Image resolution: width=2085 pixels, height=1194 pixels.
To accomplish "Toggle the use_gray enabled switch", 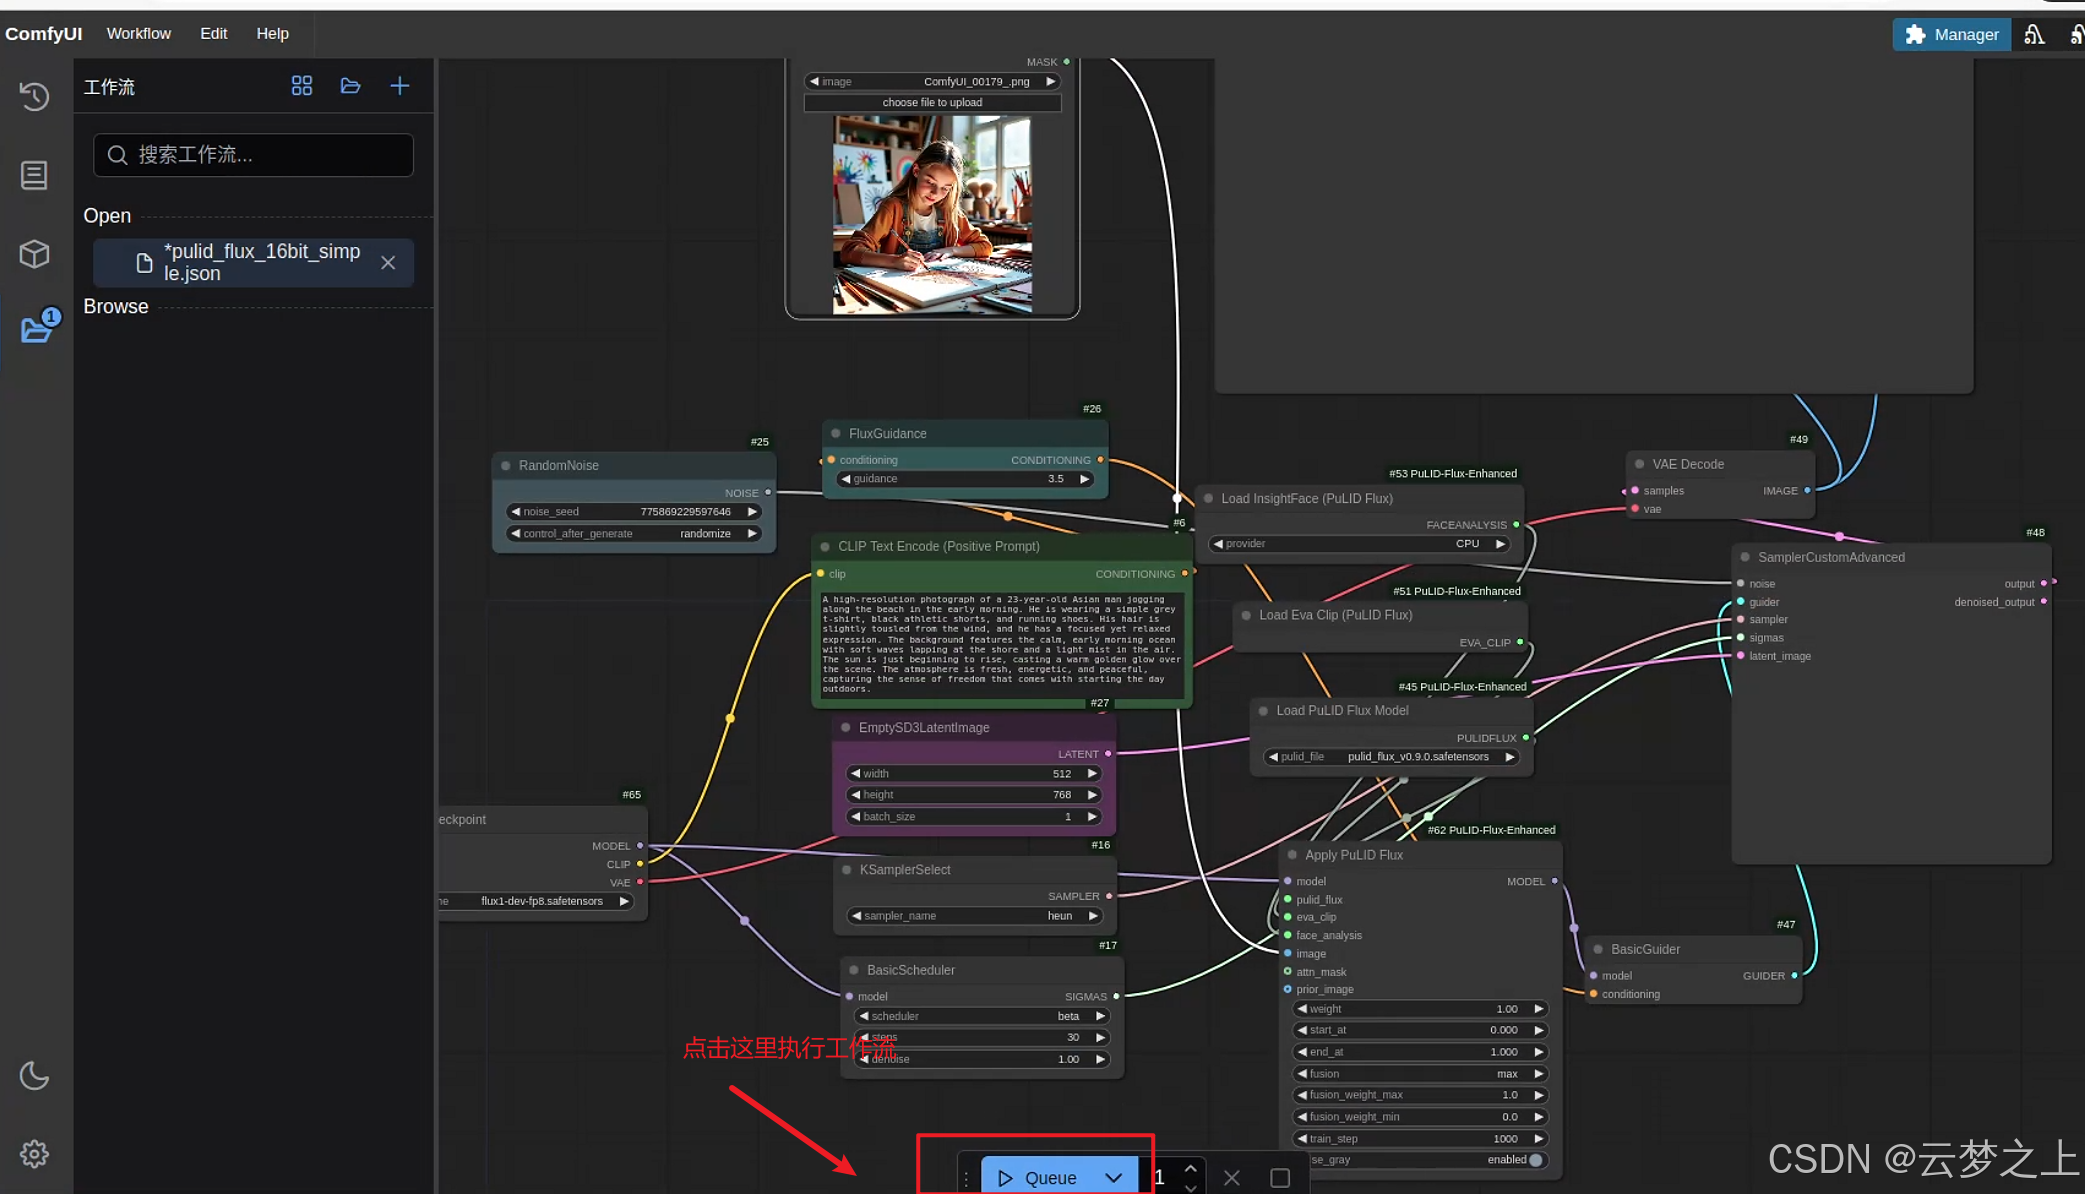I will [x=1535, y=1160].
